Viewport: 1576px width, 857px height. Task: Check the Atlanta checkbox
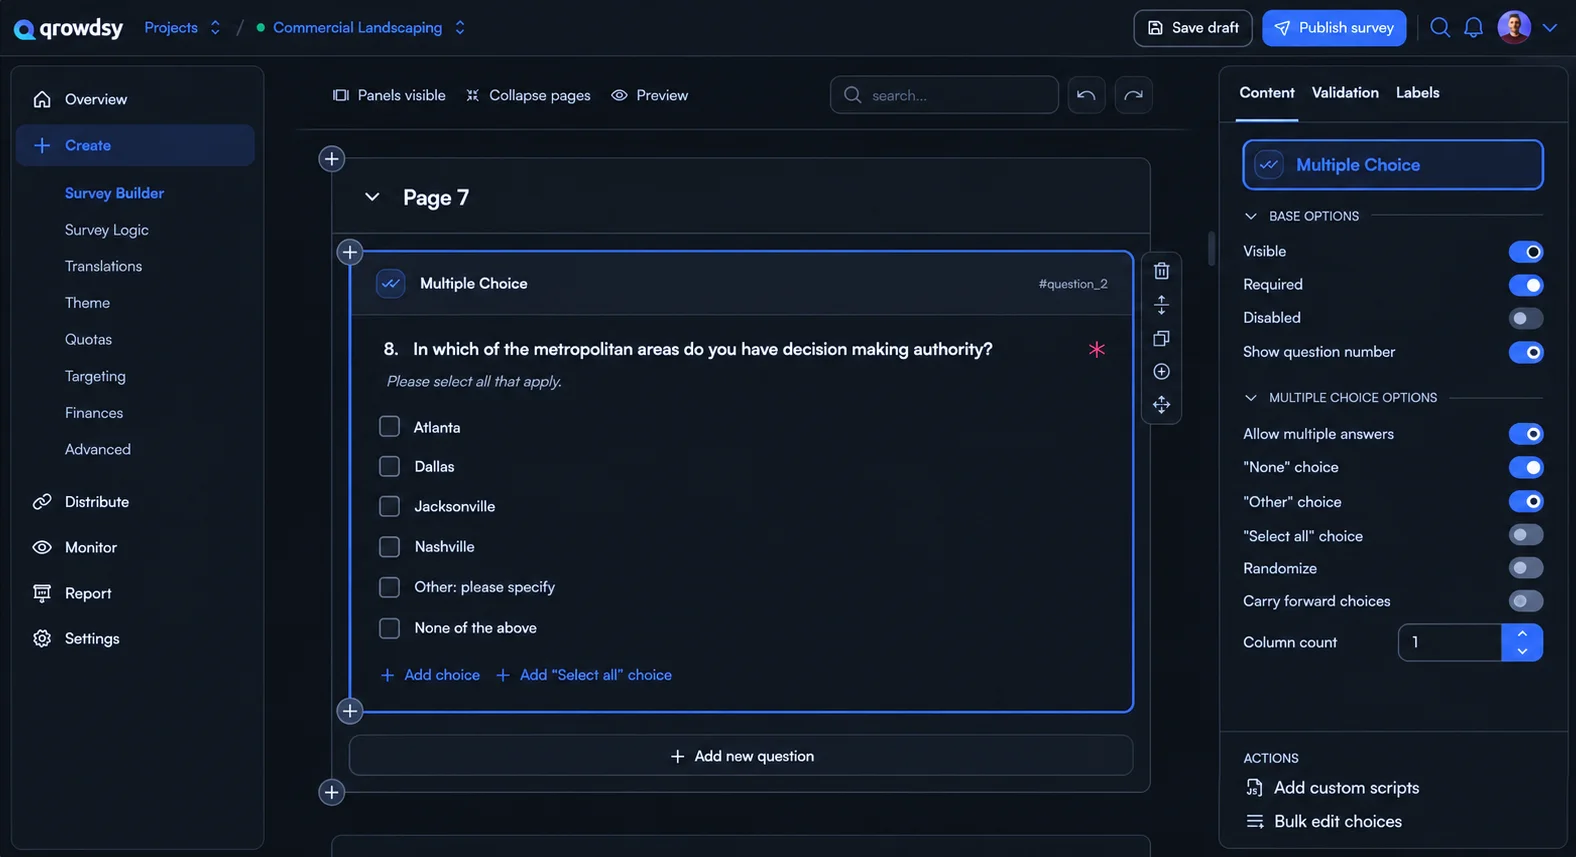389,427
